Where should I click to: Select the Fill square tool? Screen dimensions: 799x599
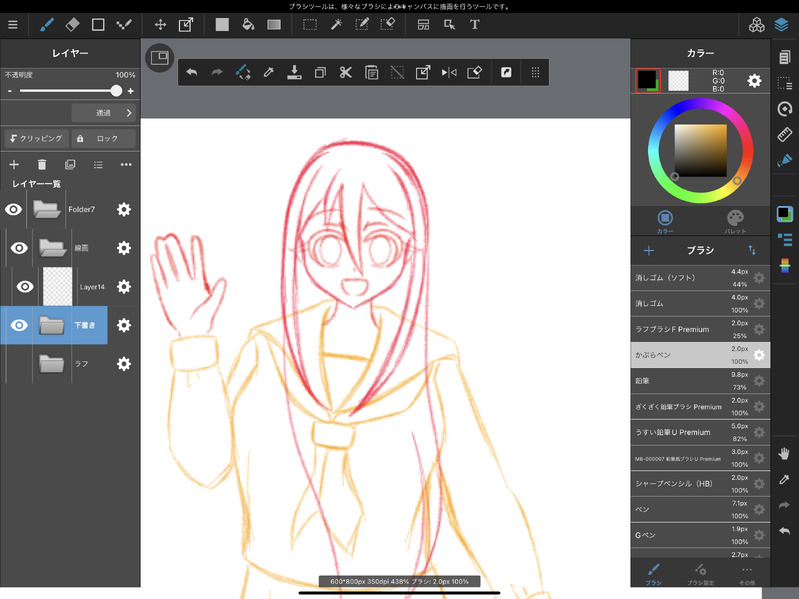click(222, 24)
